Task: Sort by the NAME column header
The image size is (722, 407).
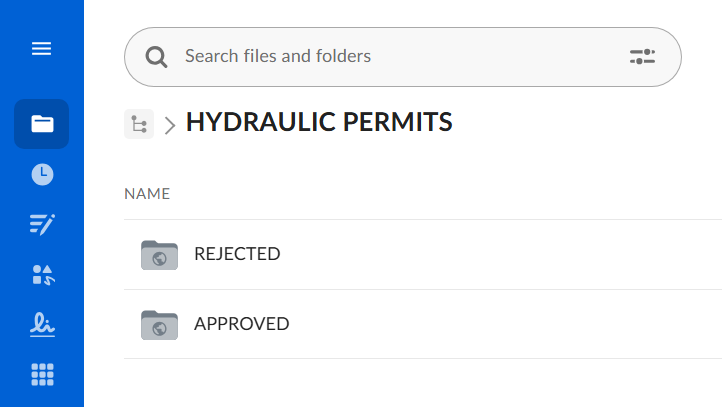Action: click(147, 194)
